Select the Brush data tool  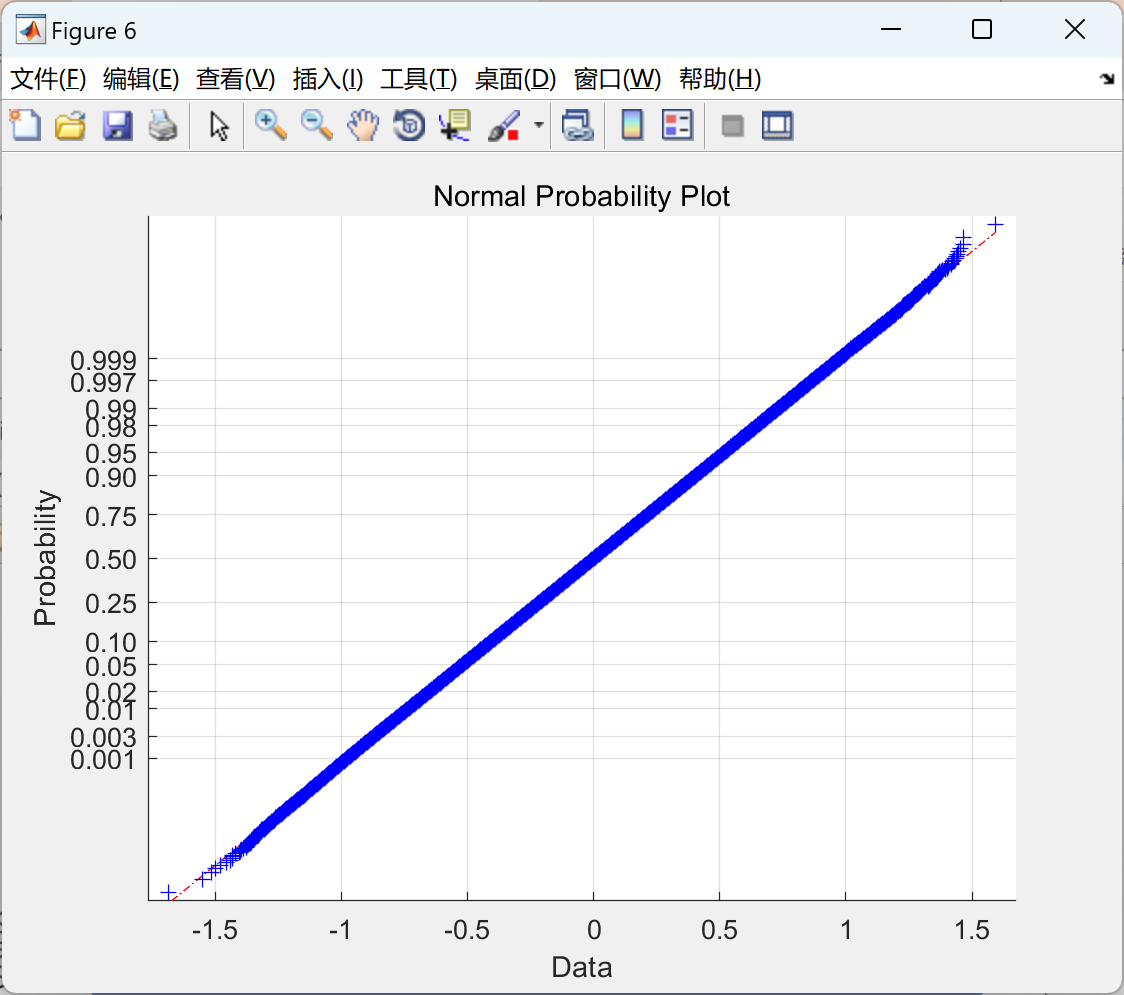504,125
